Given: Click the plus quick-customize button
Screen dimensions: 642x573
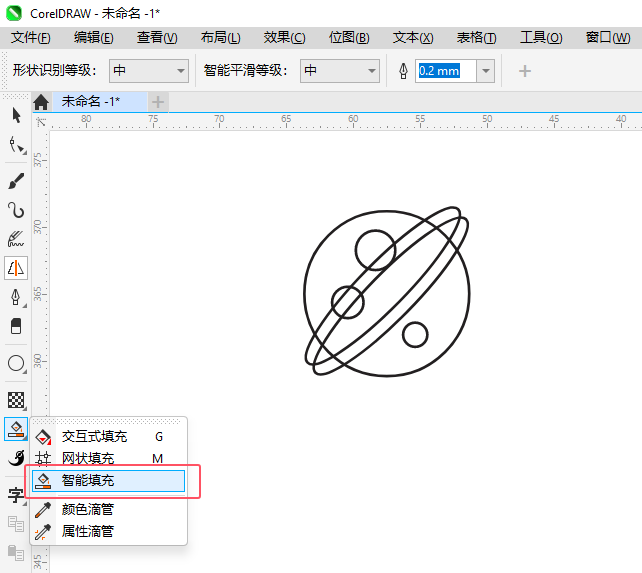Looking at the screenshot, I should [x=524, y=71].
